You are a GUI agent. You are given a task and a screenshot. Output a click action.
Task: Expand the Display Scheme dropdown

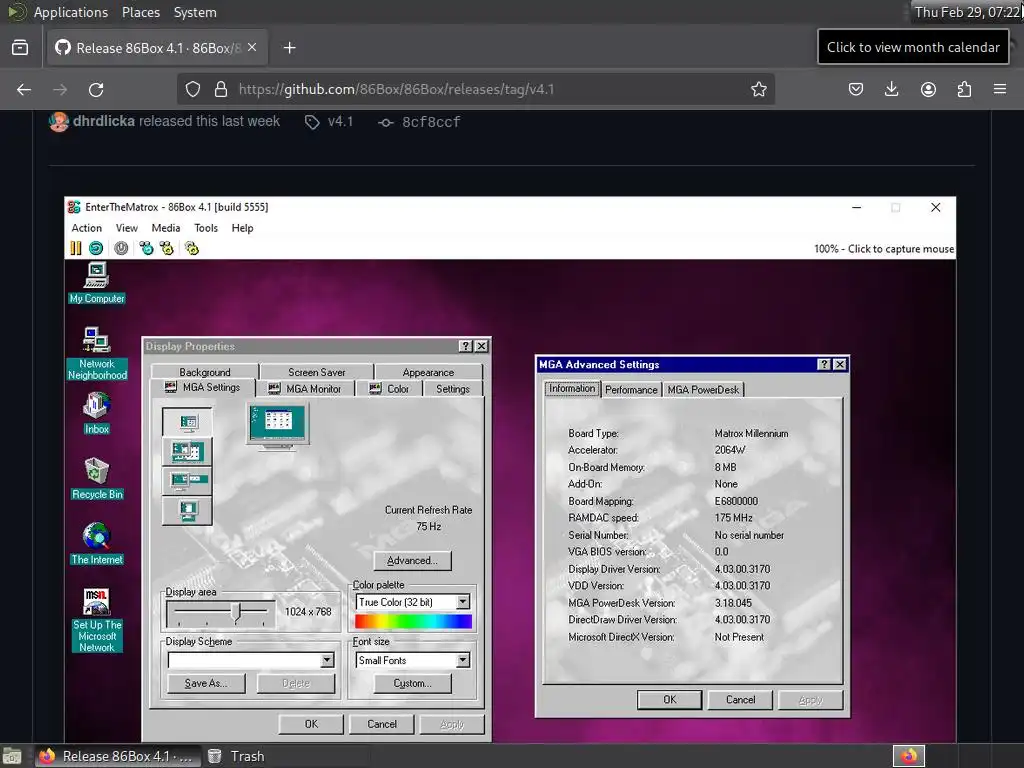coord(327,660)
